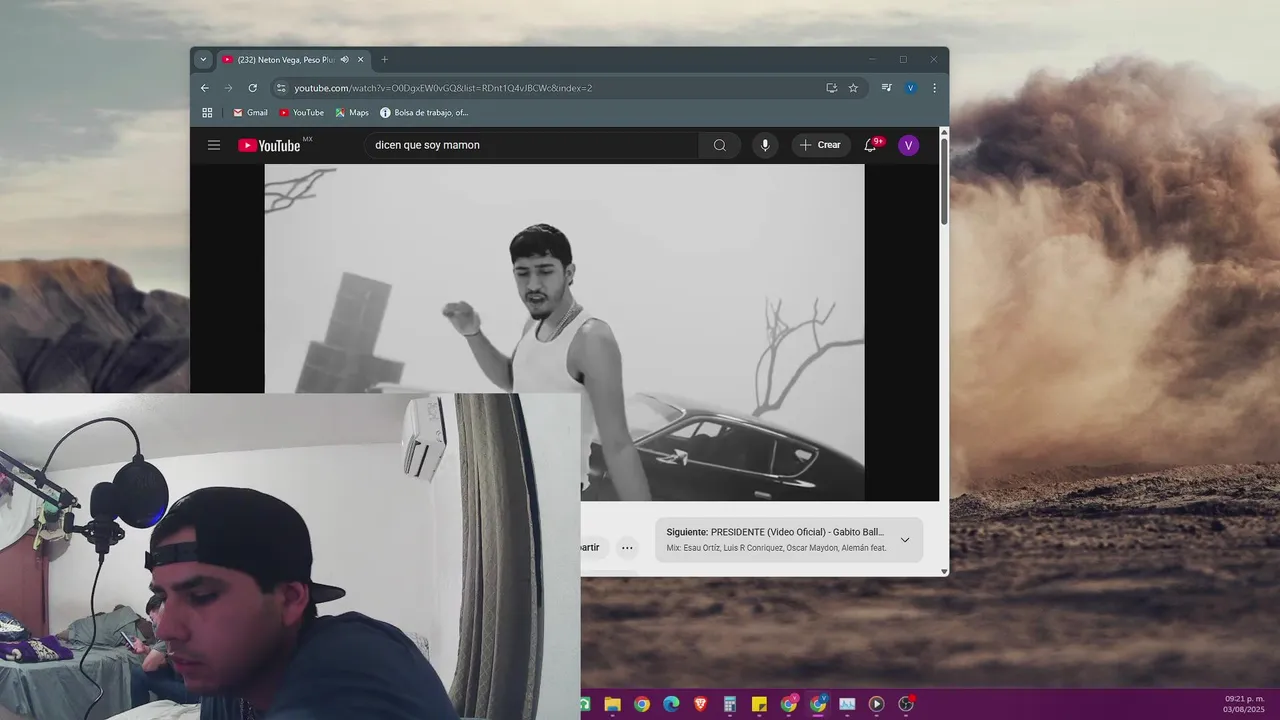Reload the YouTube page
The width and height of the screenshot is (1280, 720).
point(252,88)
